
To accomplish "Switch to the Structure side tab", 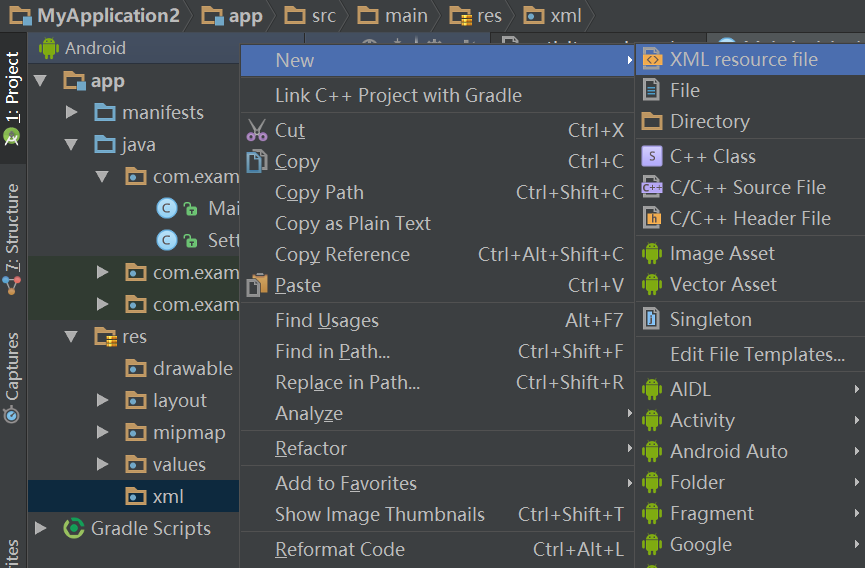I will tap(13, 230).
